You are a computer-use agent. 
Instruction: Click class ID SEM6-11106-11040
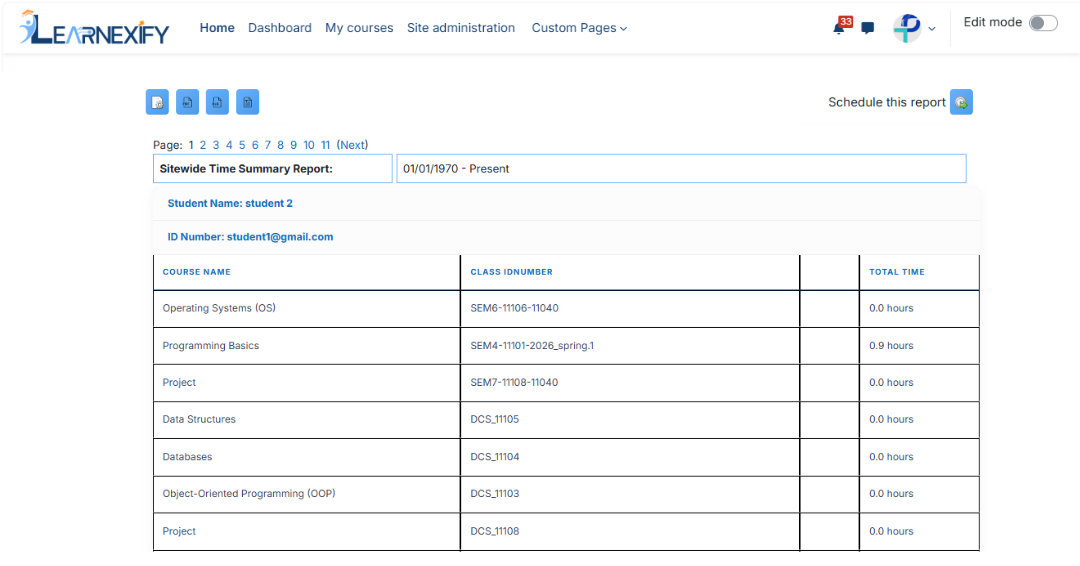tap(515, 308)
